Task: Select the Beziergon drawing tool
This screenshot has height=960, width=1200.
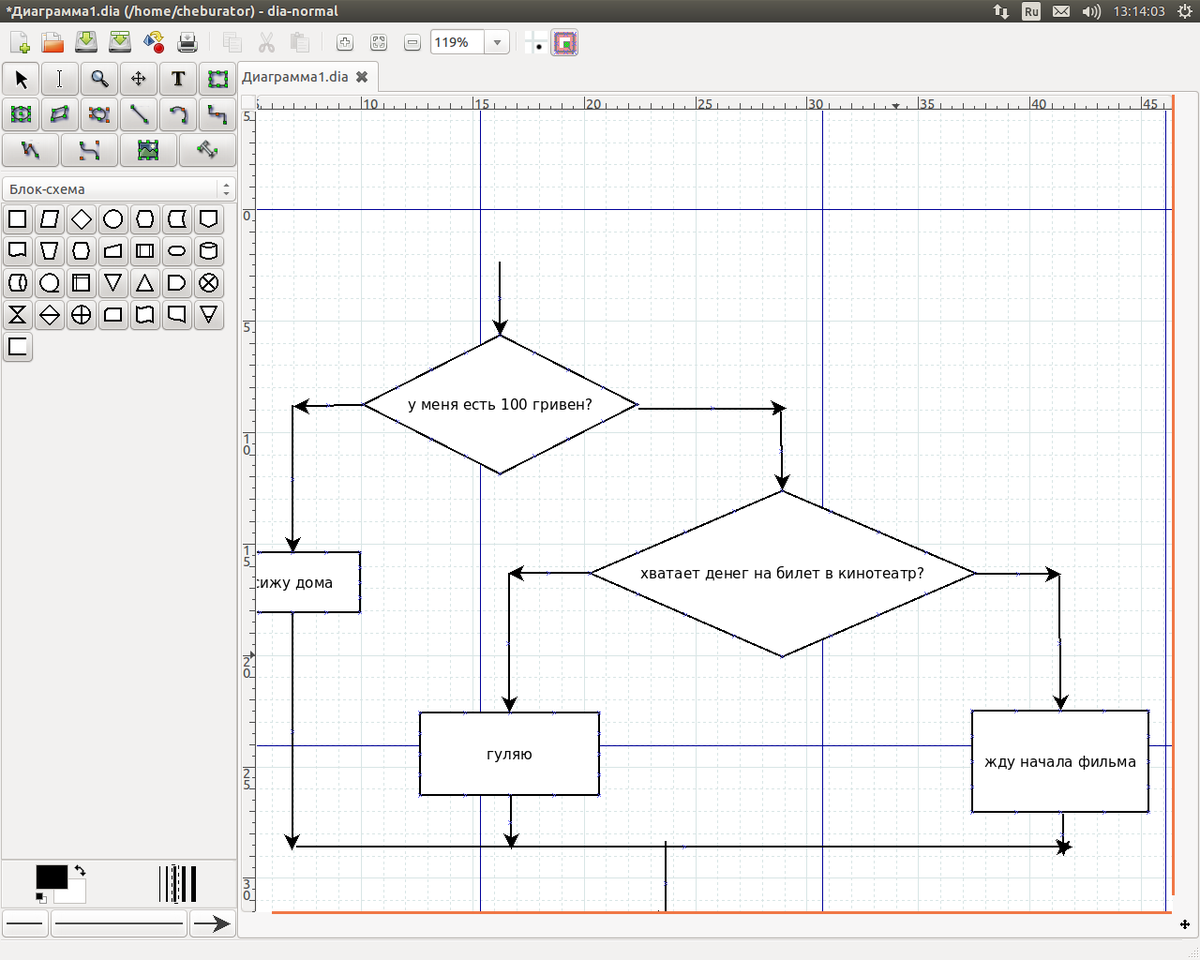Action: 99,115
